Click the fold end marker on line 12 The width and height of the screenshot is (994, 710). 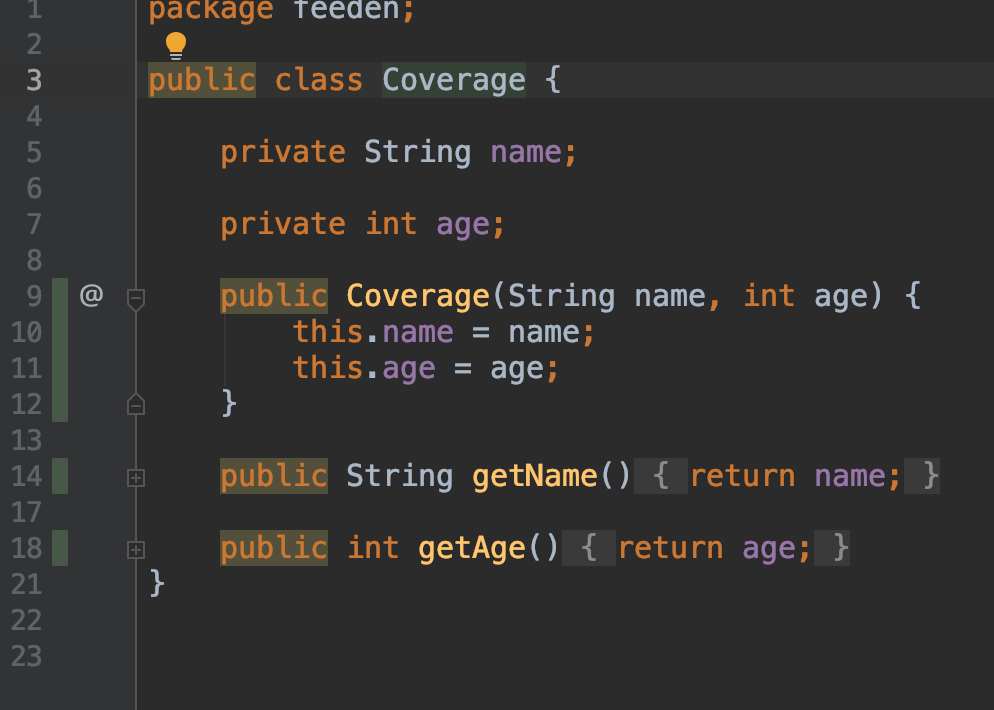(136, 404)
